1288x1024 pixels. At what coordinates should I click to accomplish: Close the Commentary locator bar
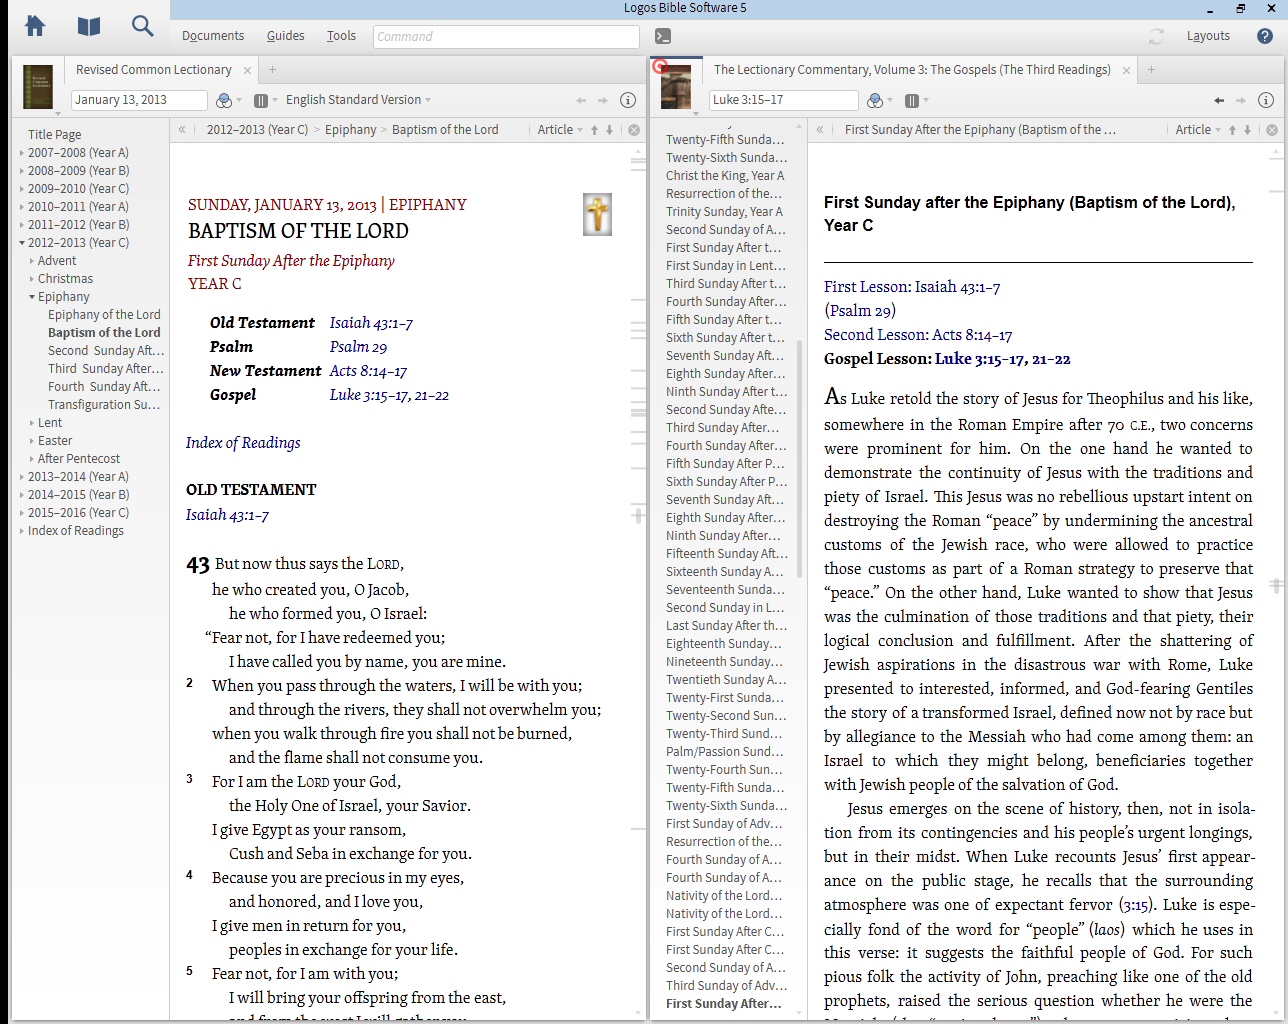[x=1272, y=130]
